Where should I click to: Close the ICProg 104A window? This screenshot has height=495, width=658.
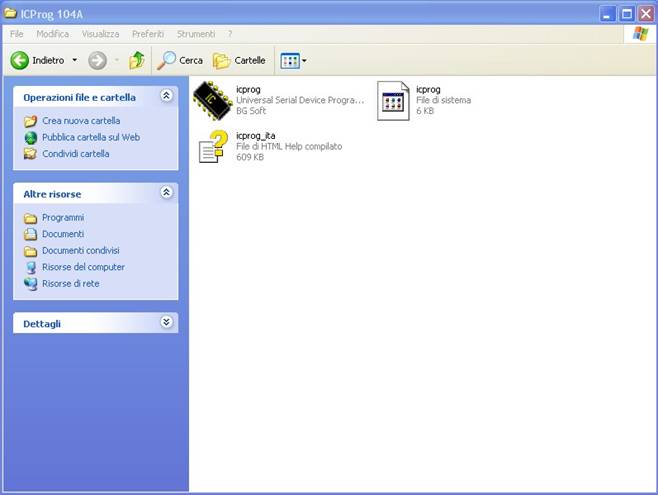(646, 14)
